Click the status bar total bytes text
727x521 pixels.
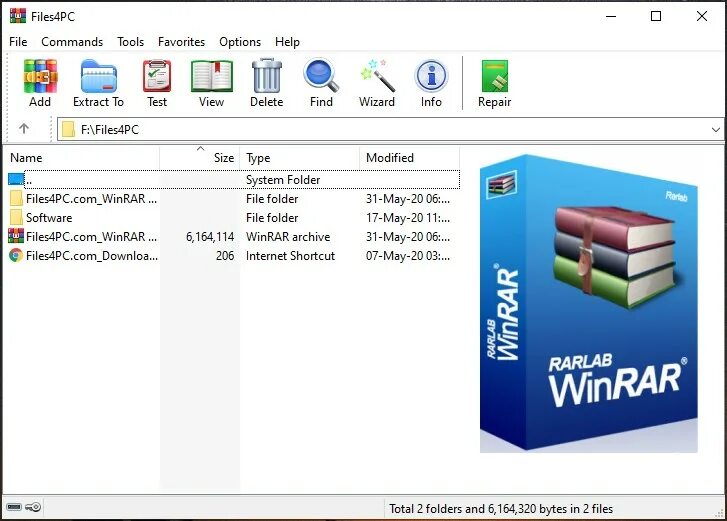point(501,508)
